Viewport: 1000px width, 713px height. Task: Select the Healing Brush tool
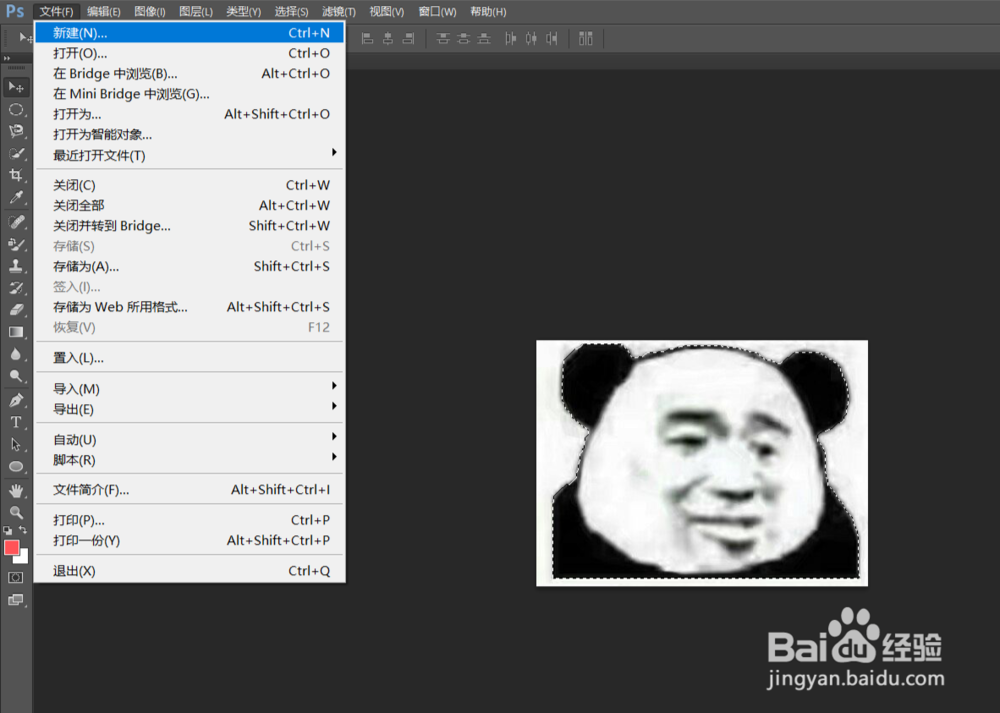pos(16,222)
